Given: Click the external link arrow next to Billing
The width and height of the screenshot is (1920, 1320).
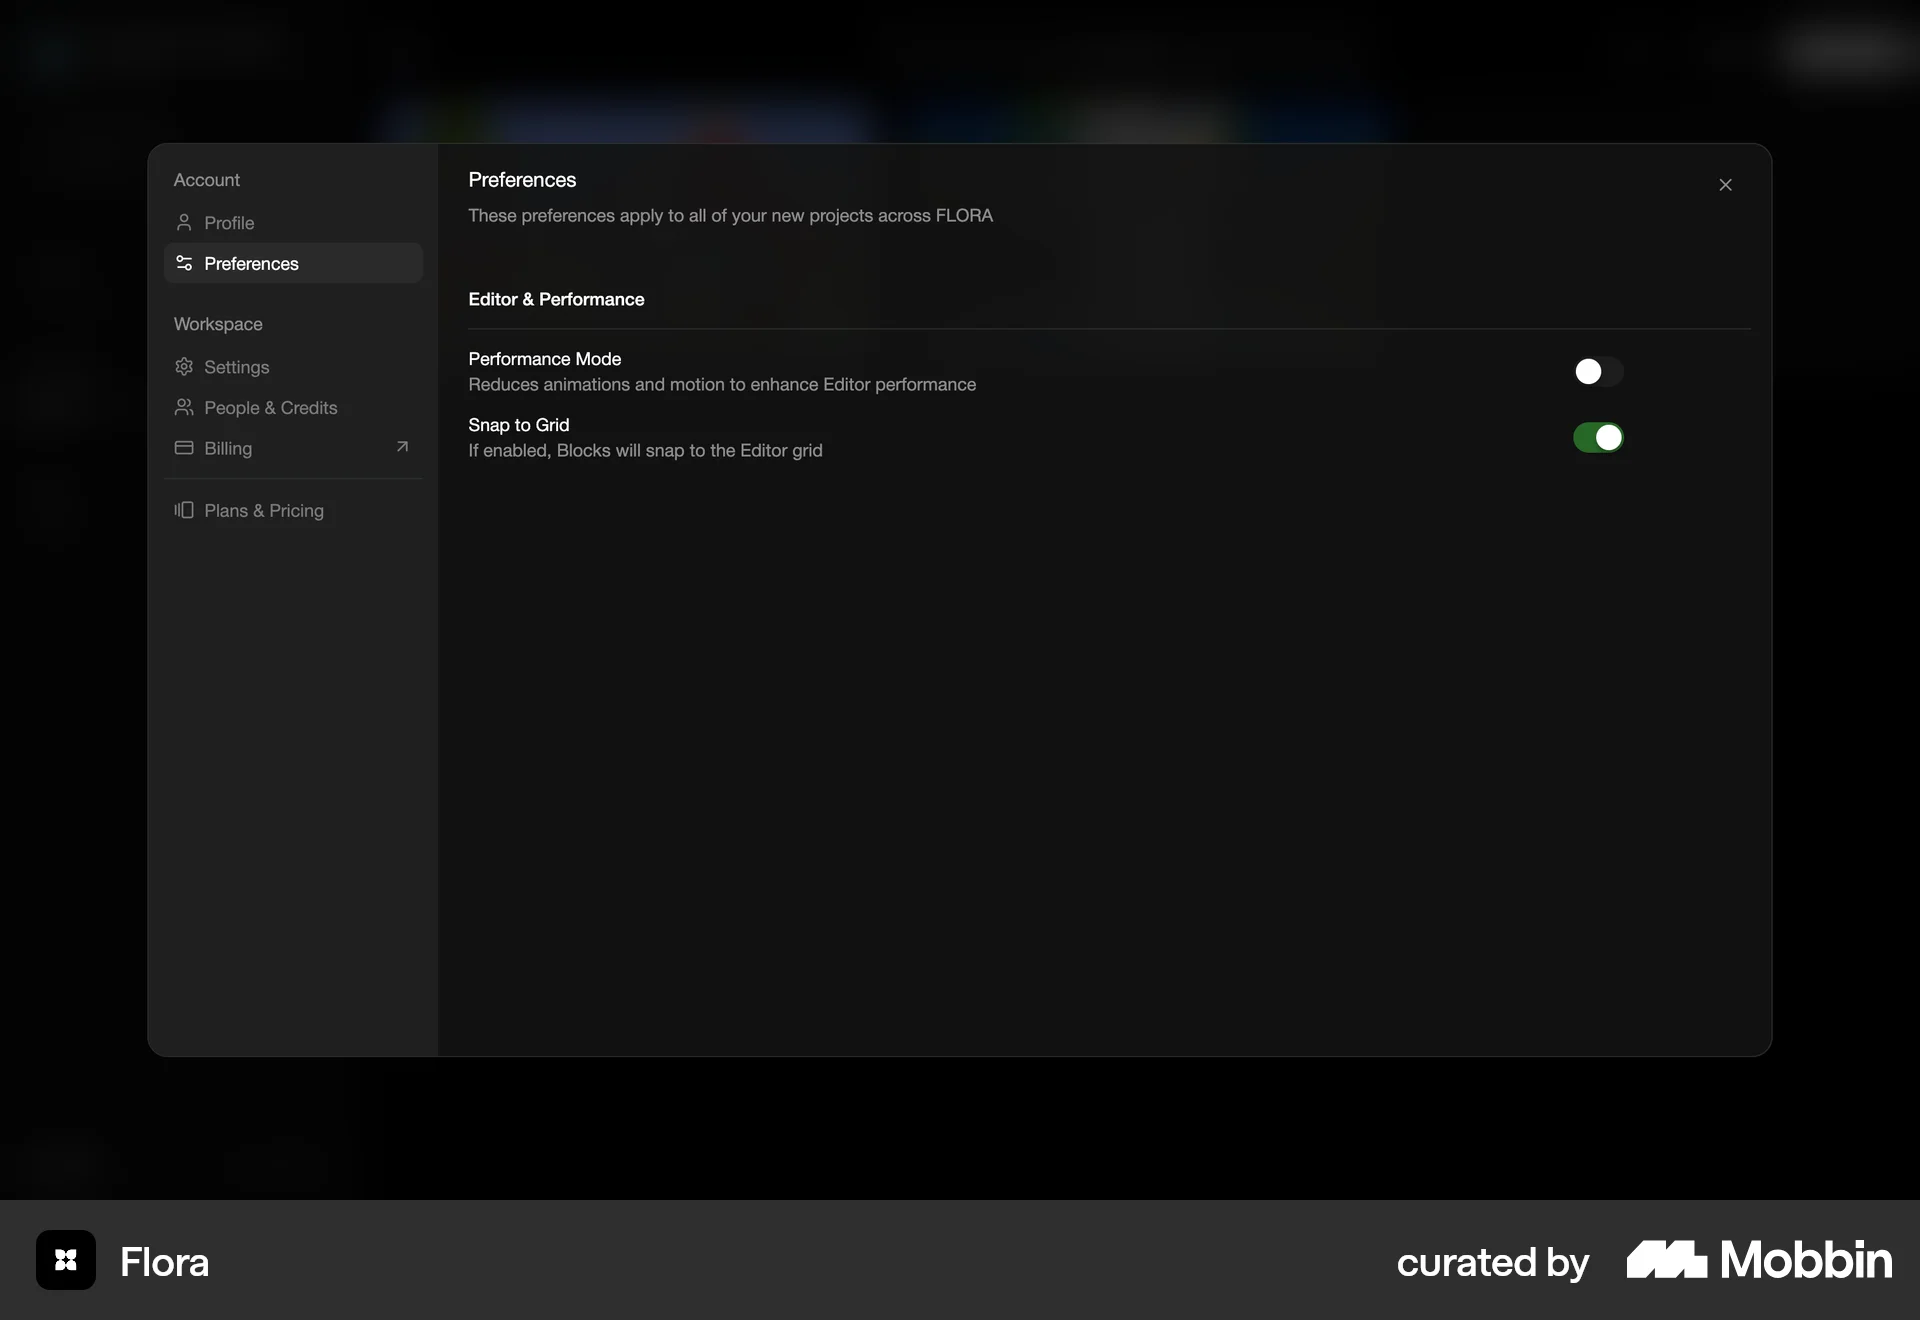Looking at the screenshot, I should pyautogui.click(x=402, y=447).
